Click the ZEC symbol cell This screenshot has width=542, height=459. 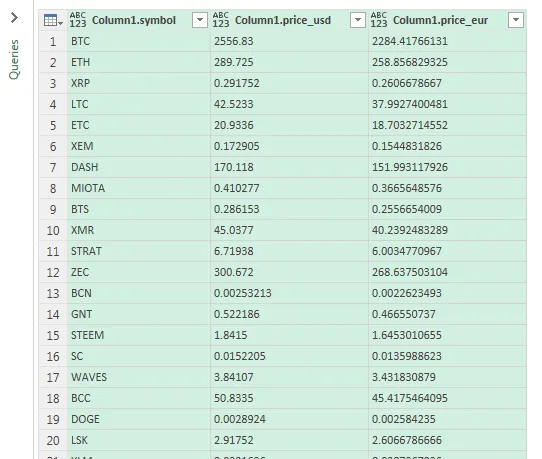pos(139,272)
